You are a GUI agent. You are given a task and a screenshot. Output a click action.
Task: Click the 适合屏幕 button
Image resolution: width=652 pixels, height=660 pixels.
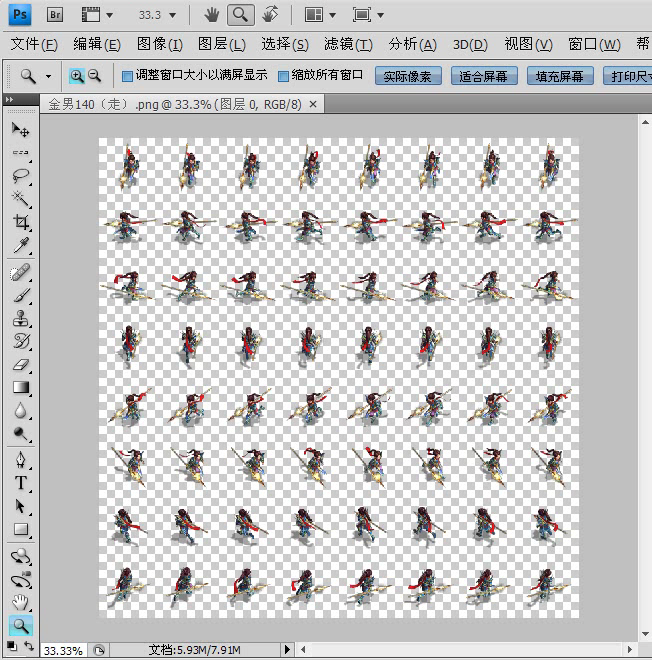[484, 76]
